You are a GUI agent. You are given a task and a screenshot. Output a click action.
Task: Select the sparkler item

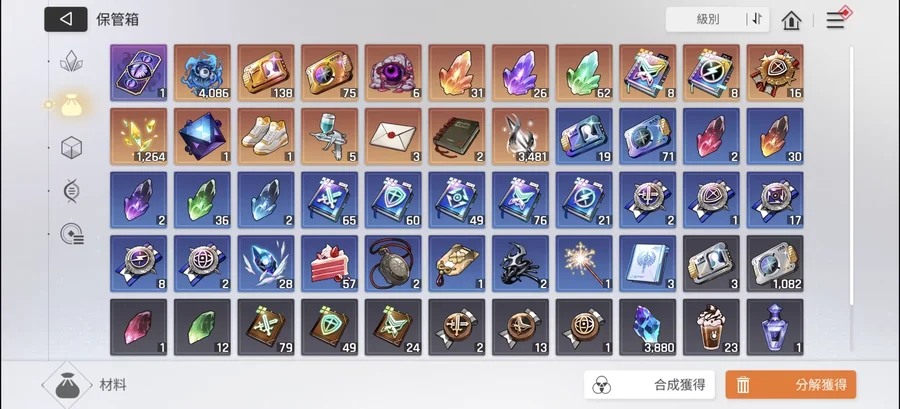pyautogui.click(x=584, y=263)
